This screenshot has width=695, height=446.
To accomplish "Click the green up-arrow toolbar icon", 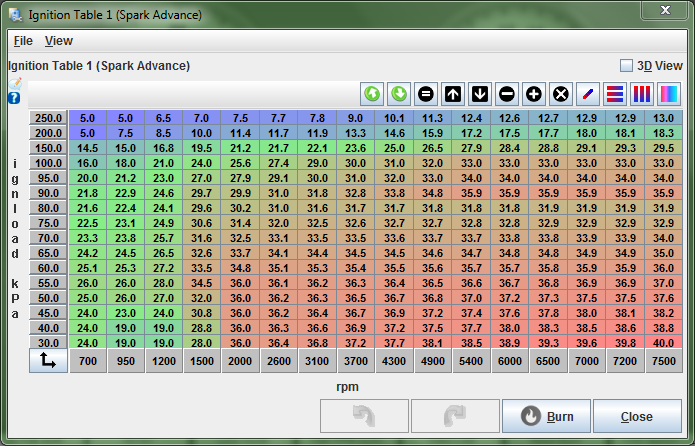I will tap(372, 94).
